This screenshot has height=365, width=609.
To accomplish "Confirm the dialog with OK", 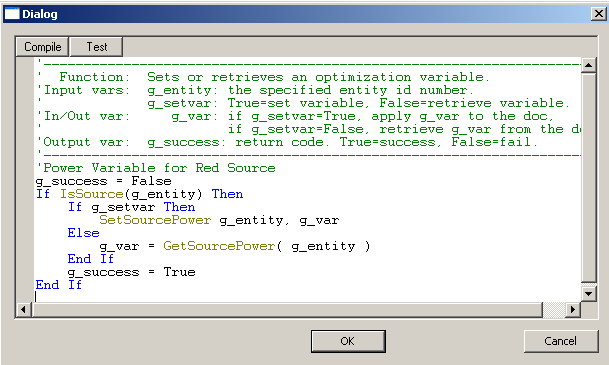I will click(x=348, y=341).
